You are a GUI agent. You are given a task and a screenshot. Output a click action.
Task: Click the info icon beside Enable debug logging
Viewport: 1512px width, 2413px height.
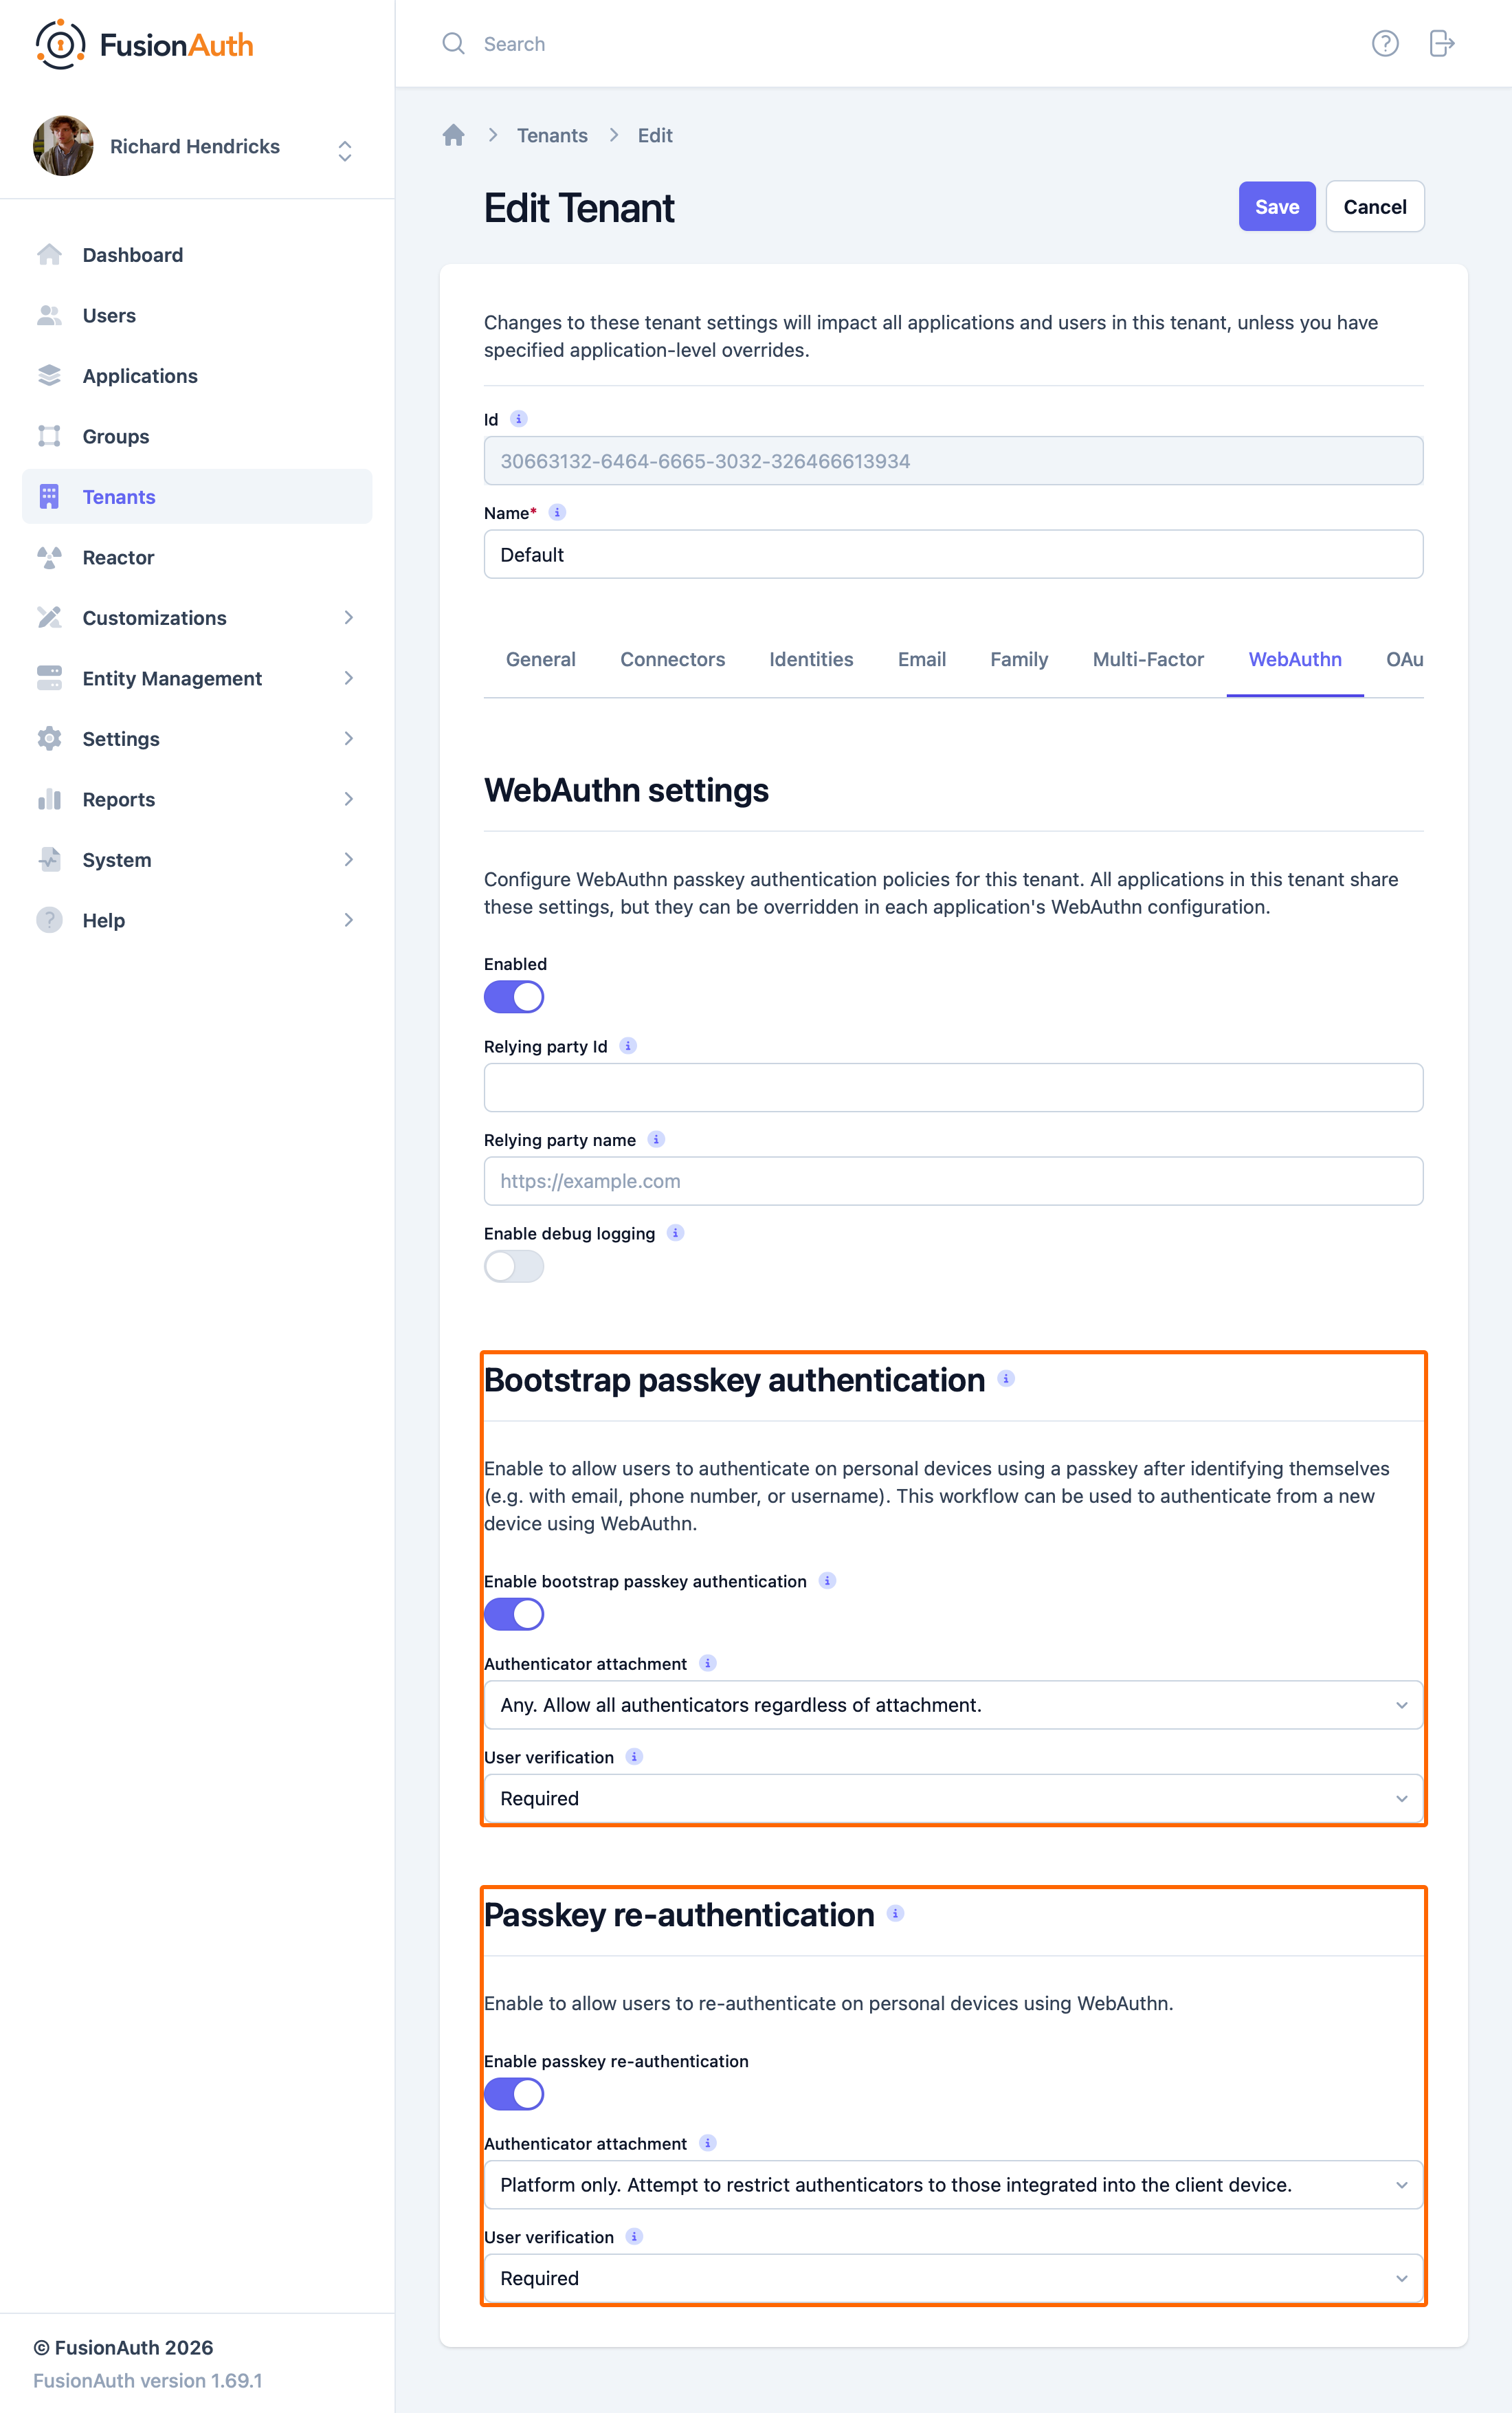675,1233
